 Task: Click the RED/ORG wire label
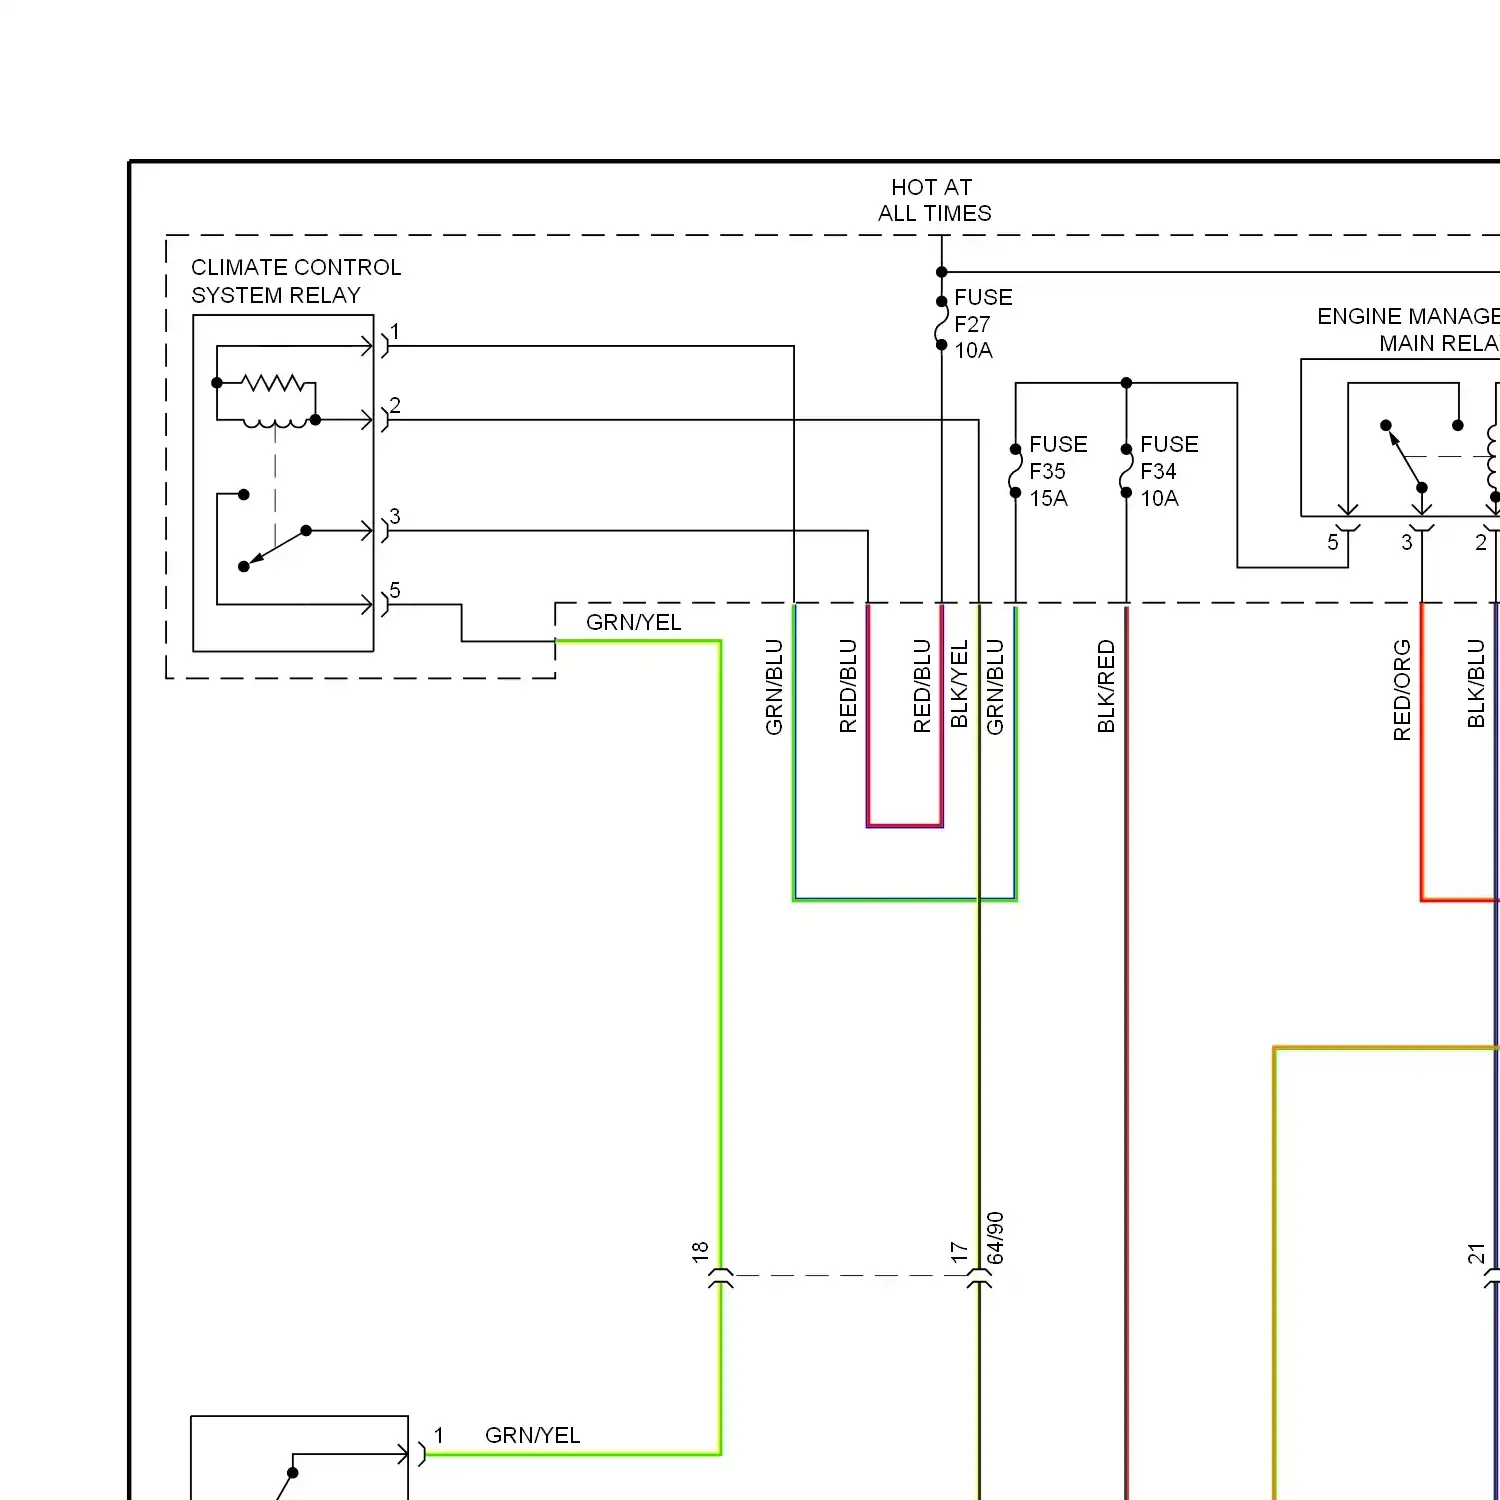click(x=1402, y=690)
